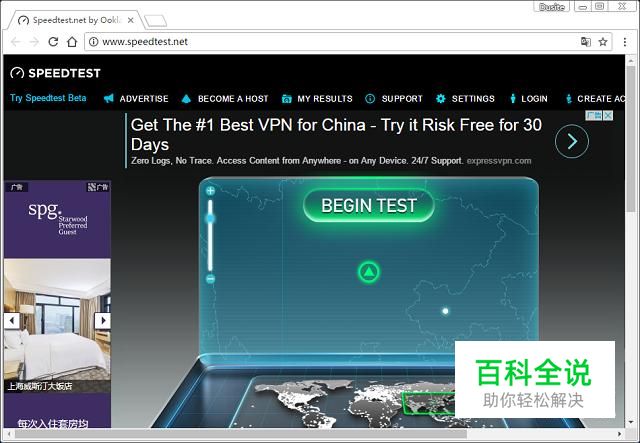Open the Try Speedtest Beta link
640x443 pixels.
(x=48, y=98)
